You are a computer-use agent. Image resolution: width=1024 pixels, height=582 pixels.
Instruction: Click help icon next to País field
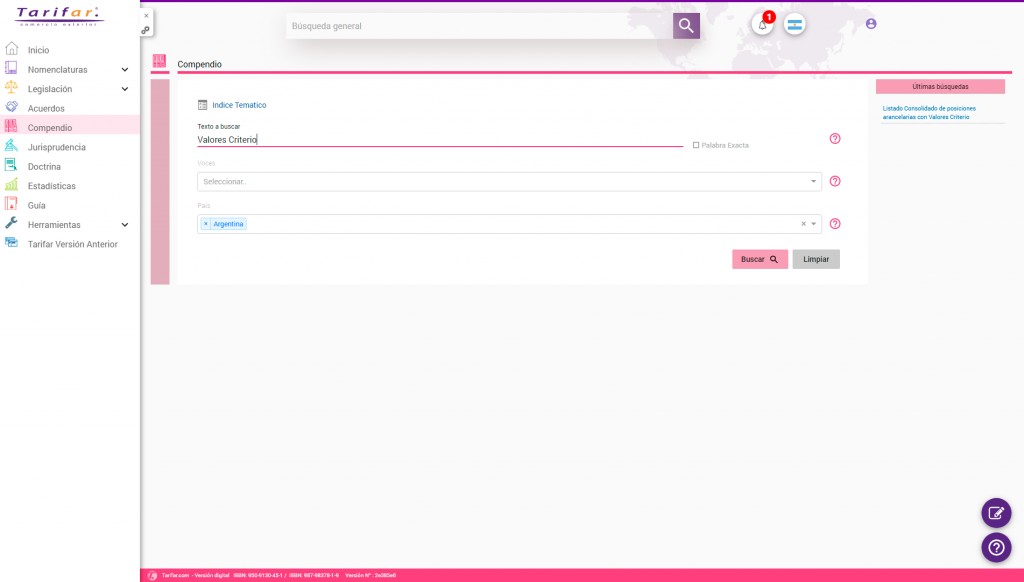[x=835, y=223]
